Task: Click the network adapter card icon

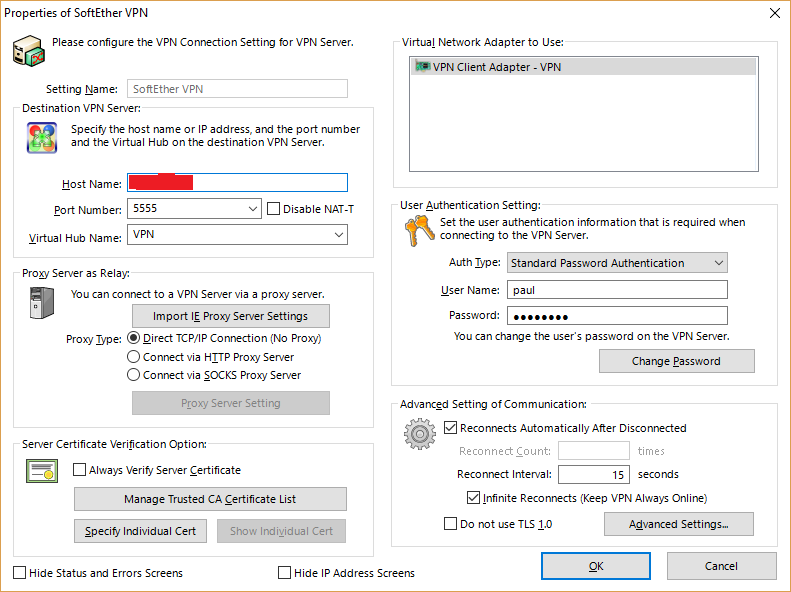Action: click(x=422, y=67)
